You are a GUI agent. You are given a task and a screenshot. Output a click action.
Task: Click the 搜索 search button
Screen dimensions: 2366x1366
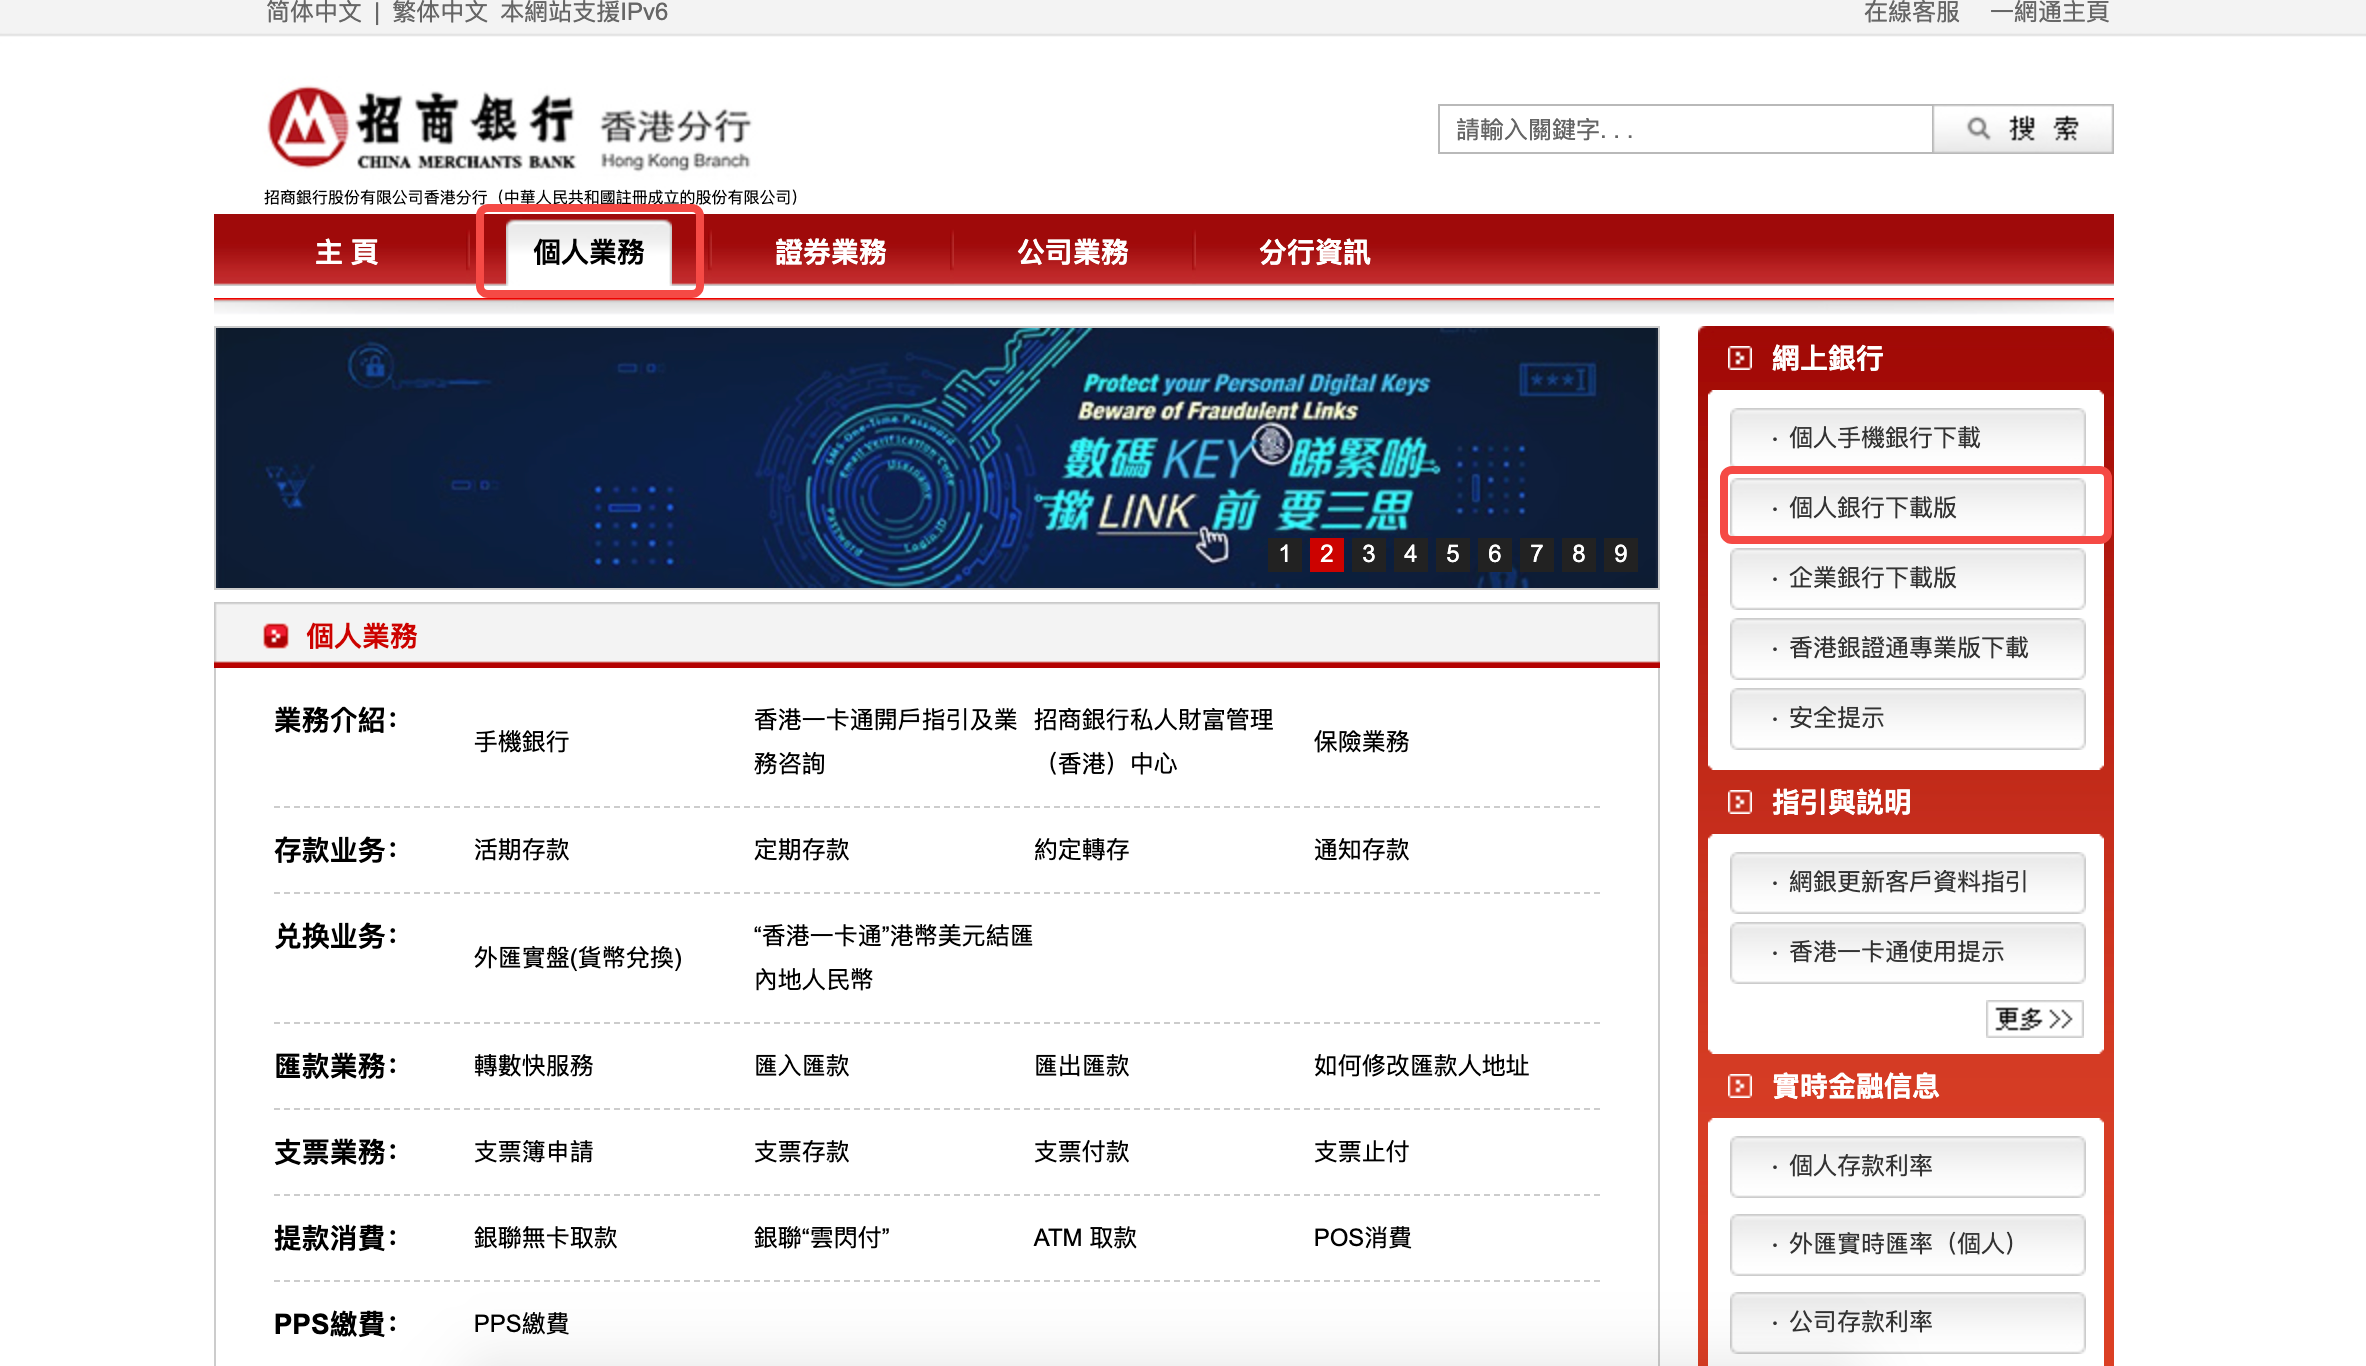coord(2023,129)
